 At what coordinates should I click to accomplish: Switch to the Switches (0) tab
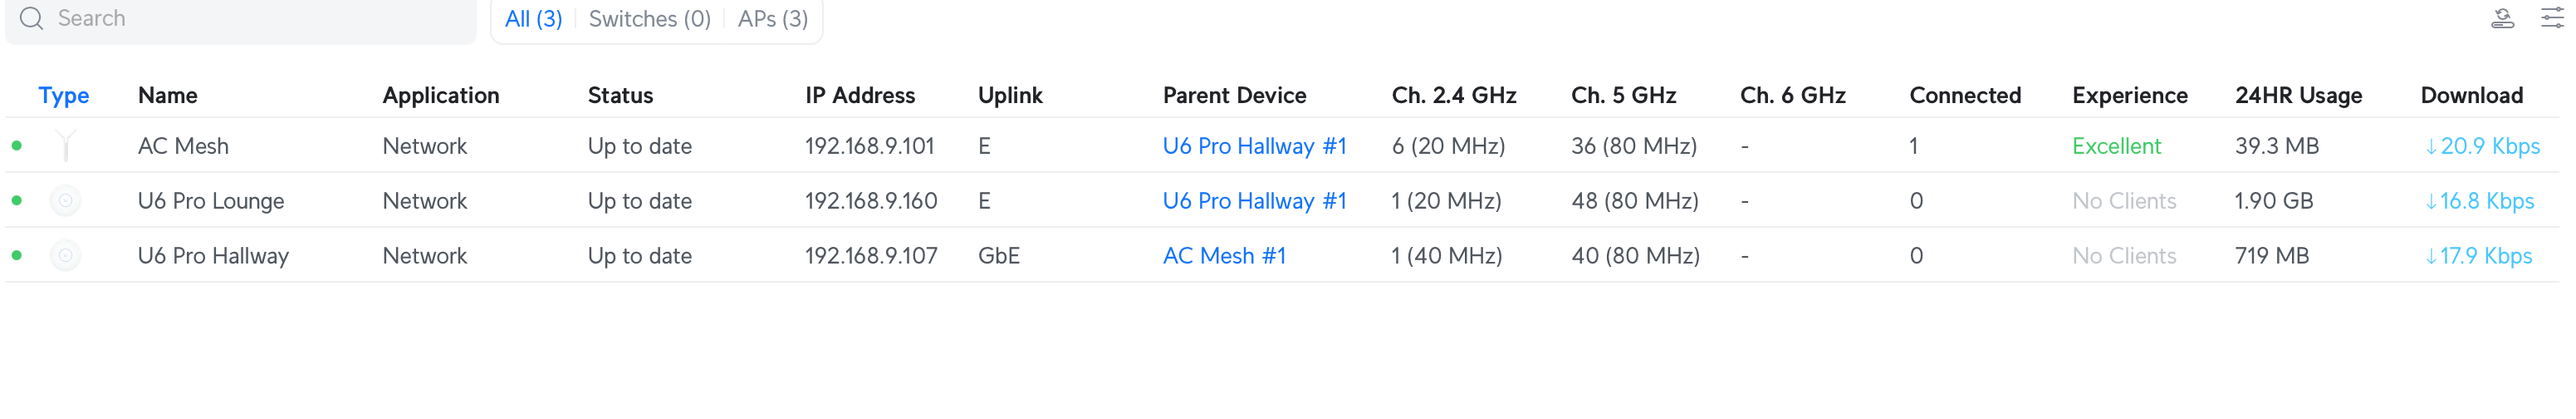pyautogui.click(x=649, y=19)
